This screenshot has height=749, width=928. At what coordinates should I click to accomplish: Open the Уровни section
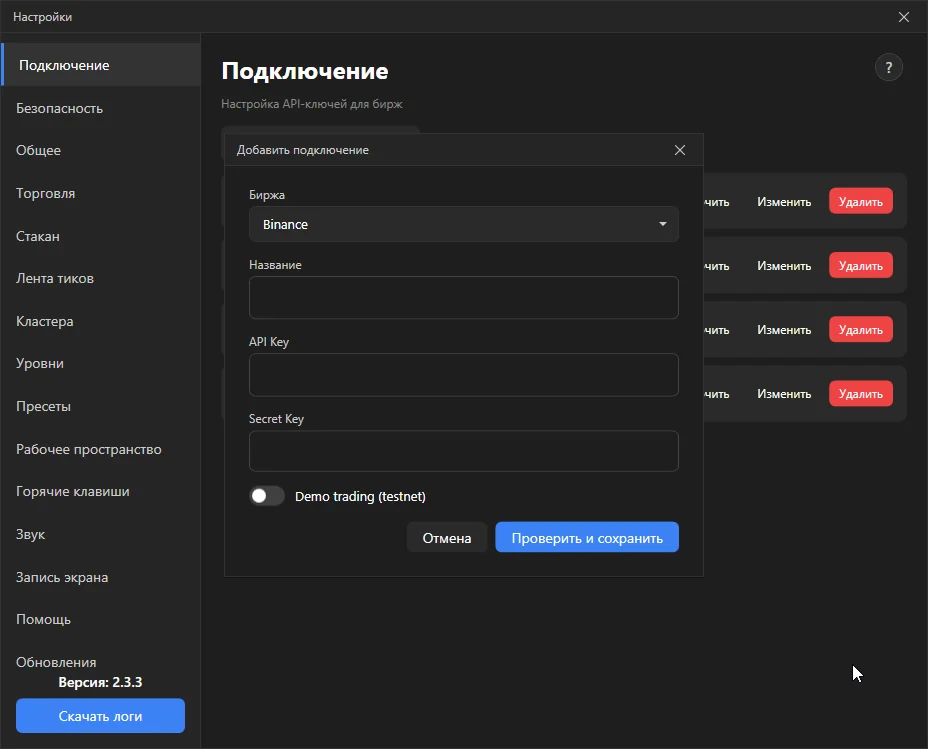coord(101,363)
